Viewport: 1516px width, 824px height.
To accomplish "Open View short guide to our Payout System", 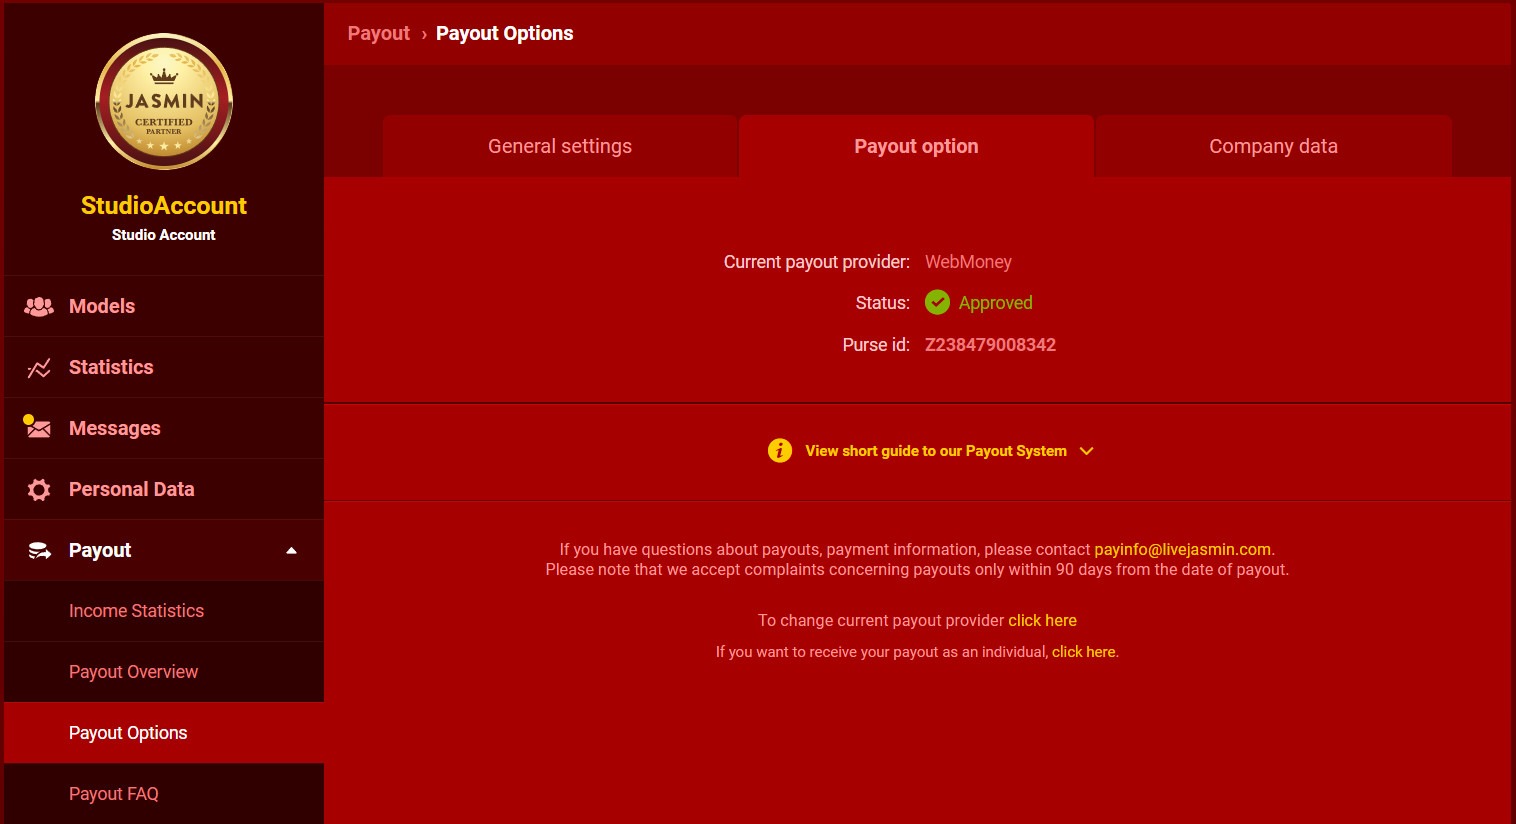I will pos(936,451).
